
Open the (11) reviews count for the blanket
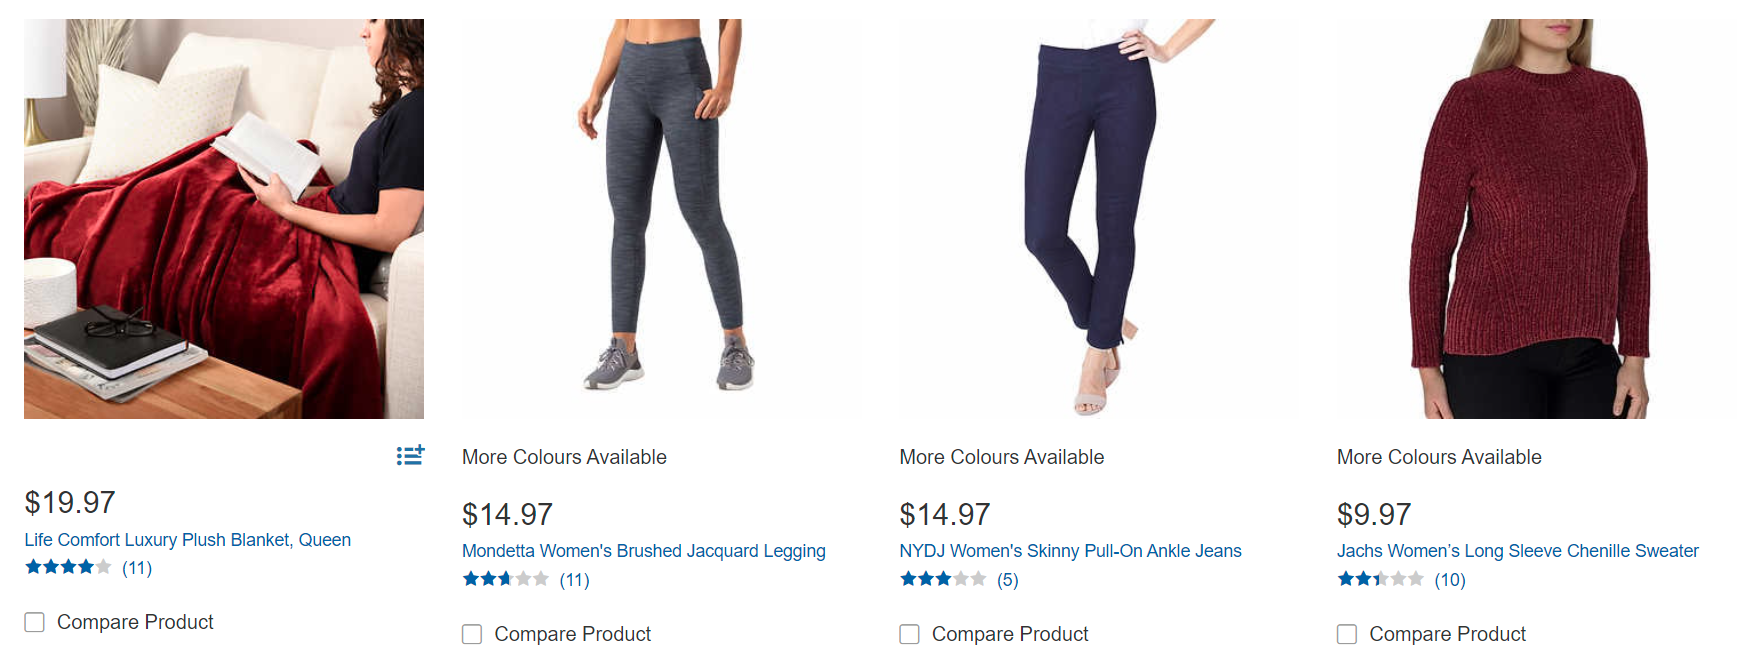(x=137, y=568)
